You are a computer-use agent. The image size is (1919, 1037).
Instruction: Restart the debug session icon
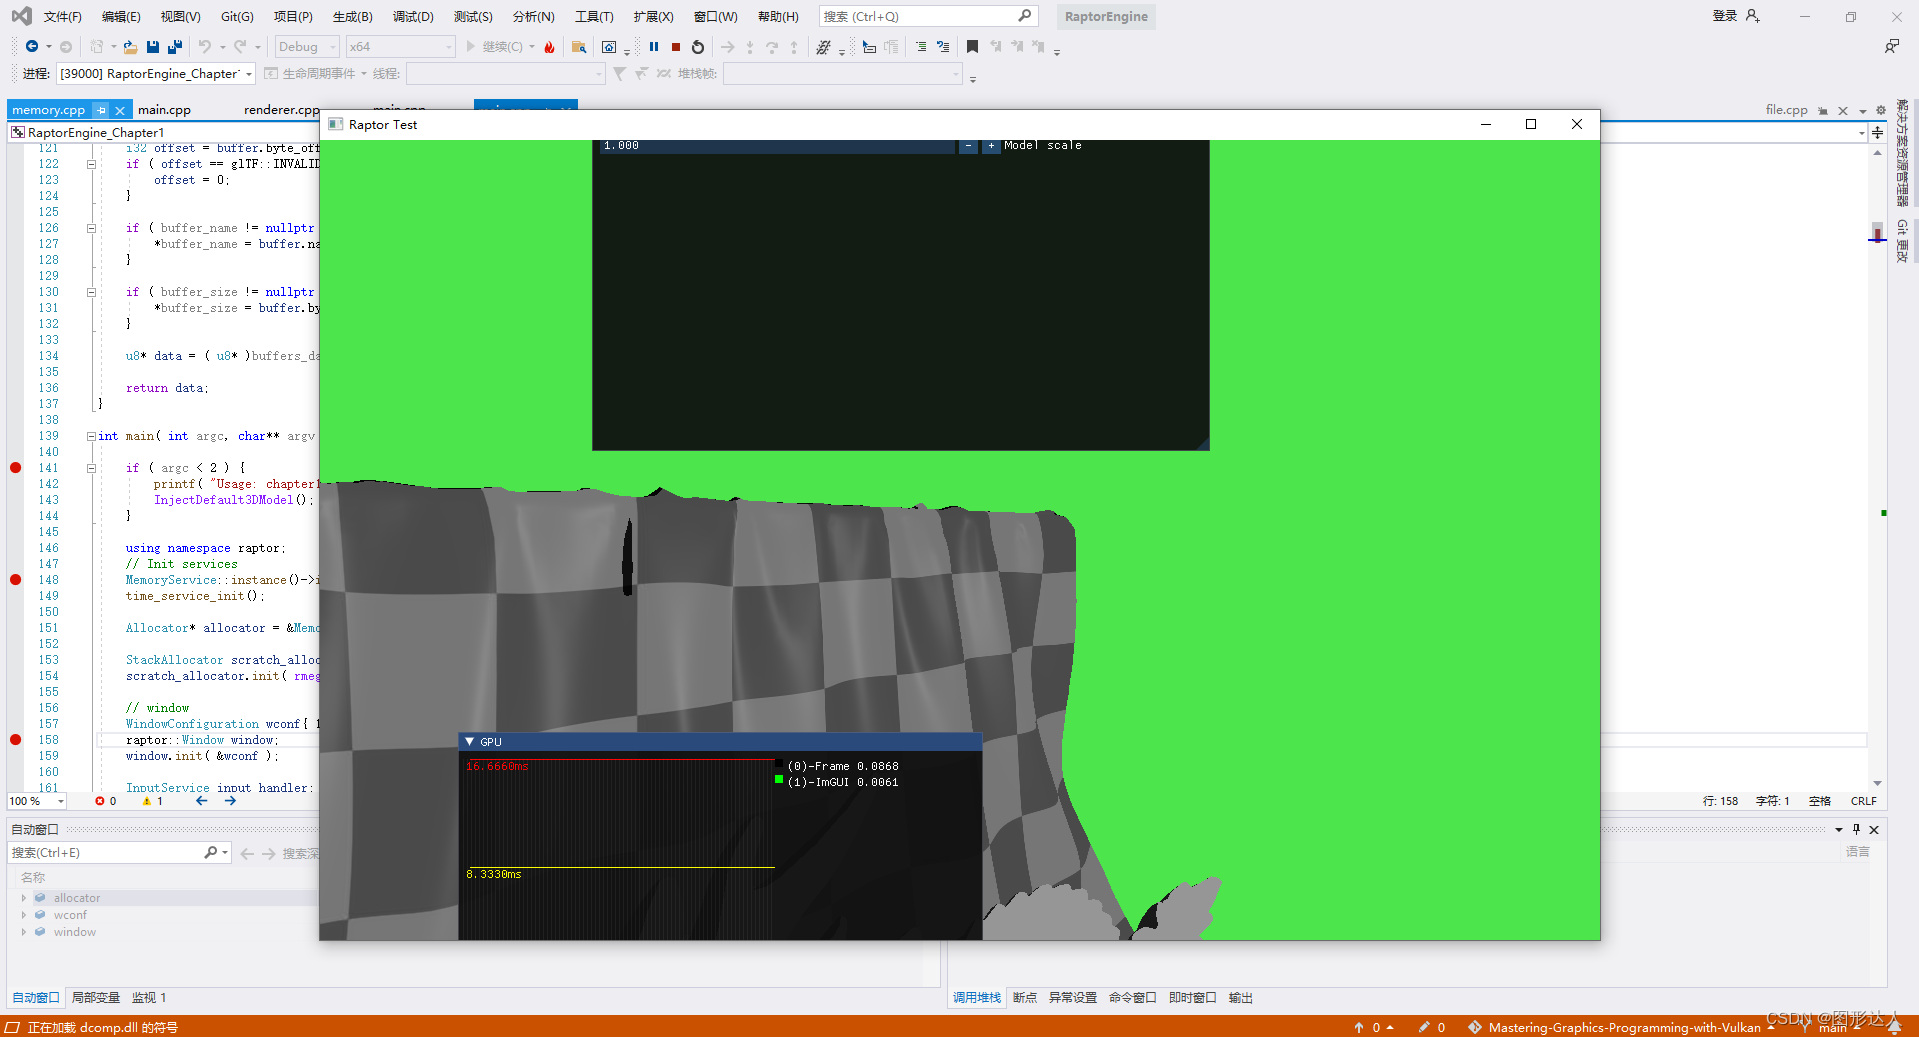697,46
